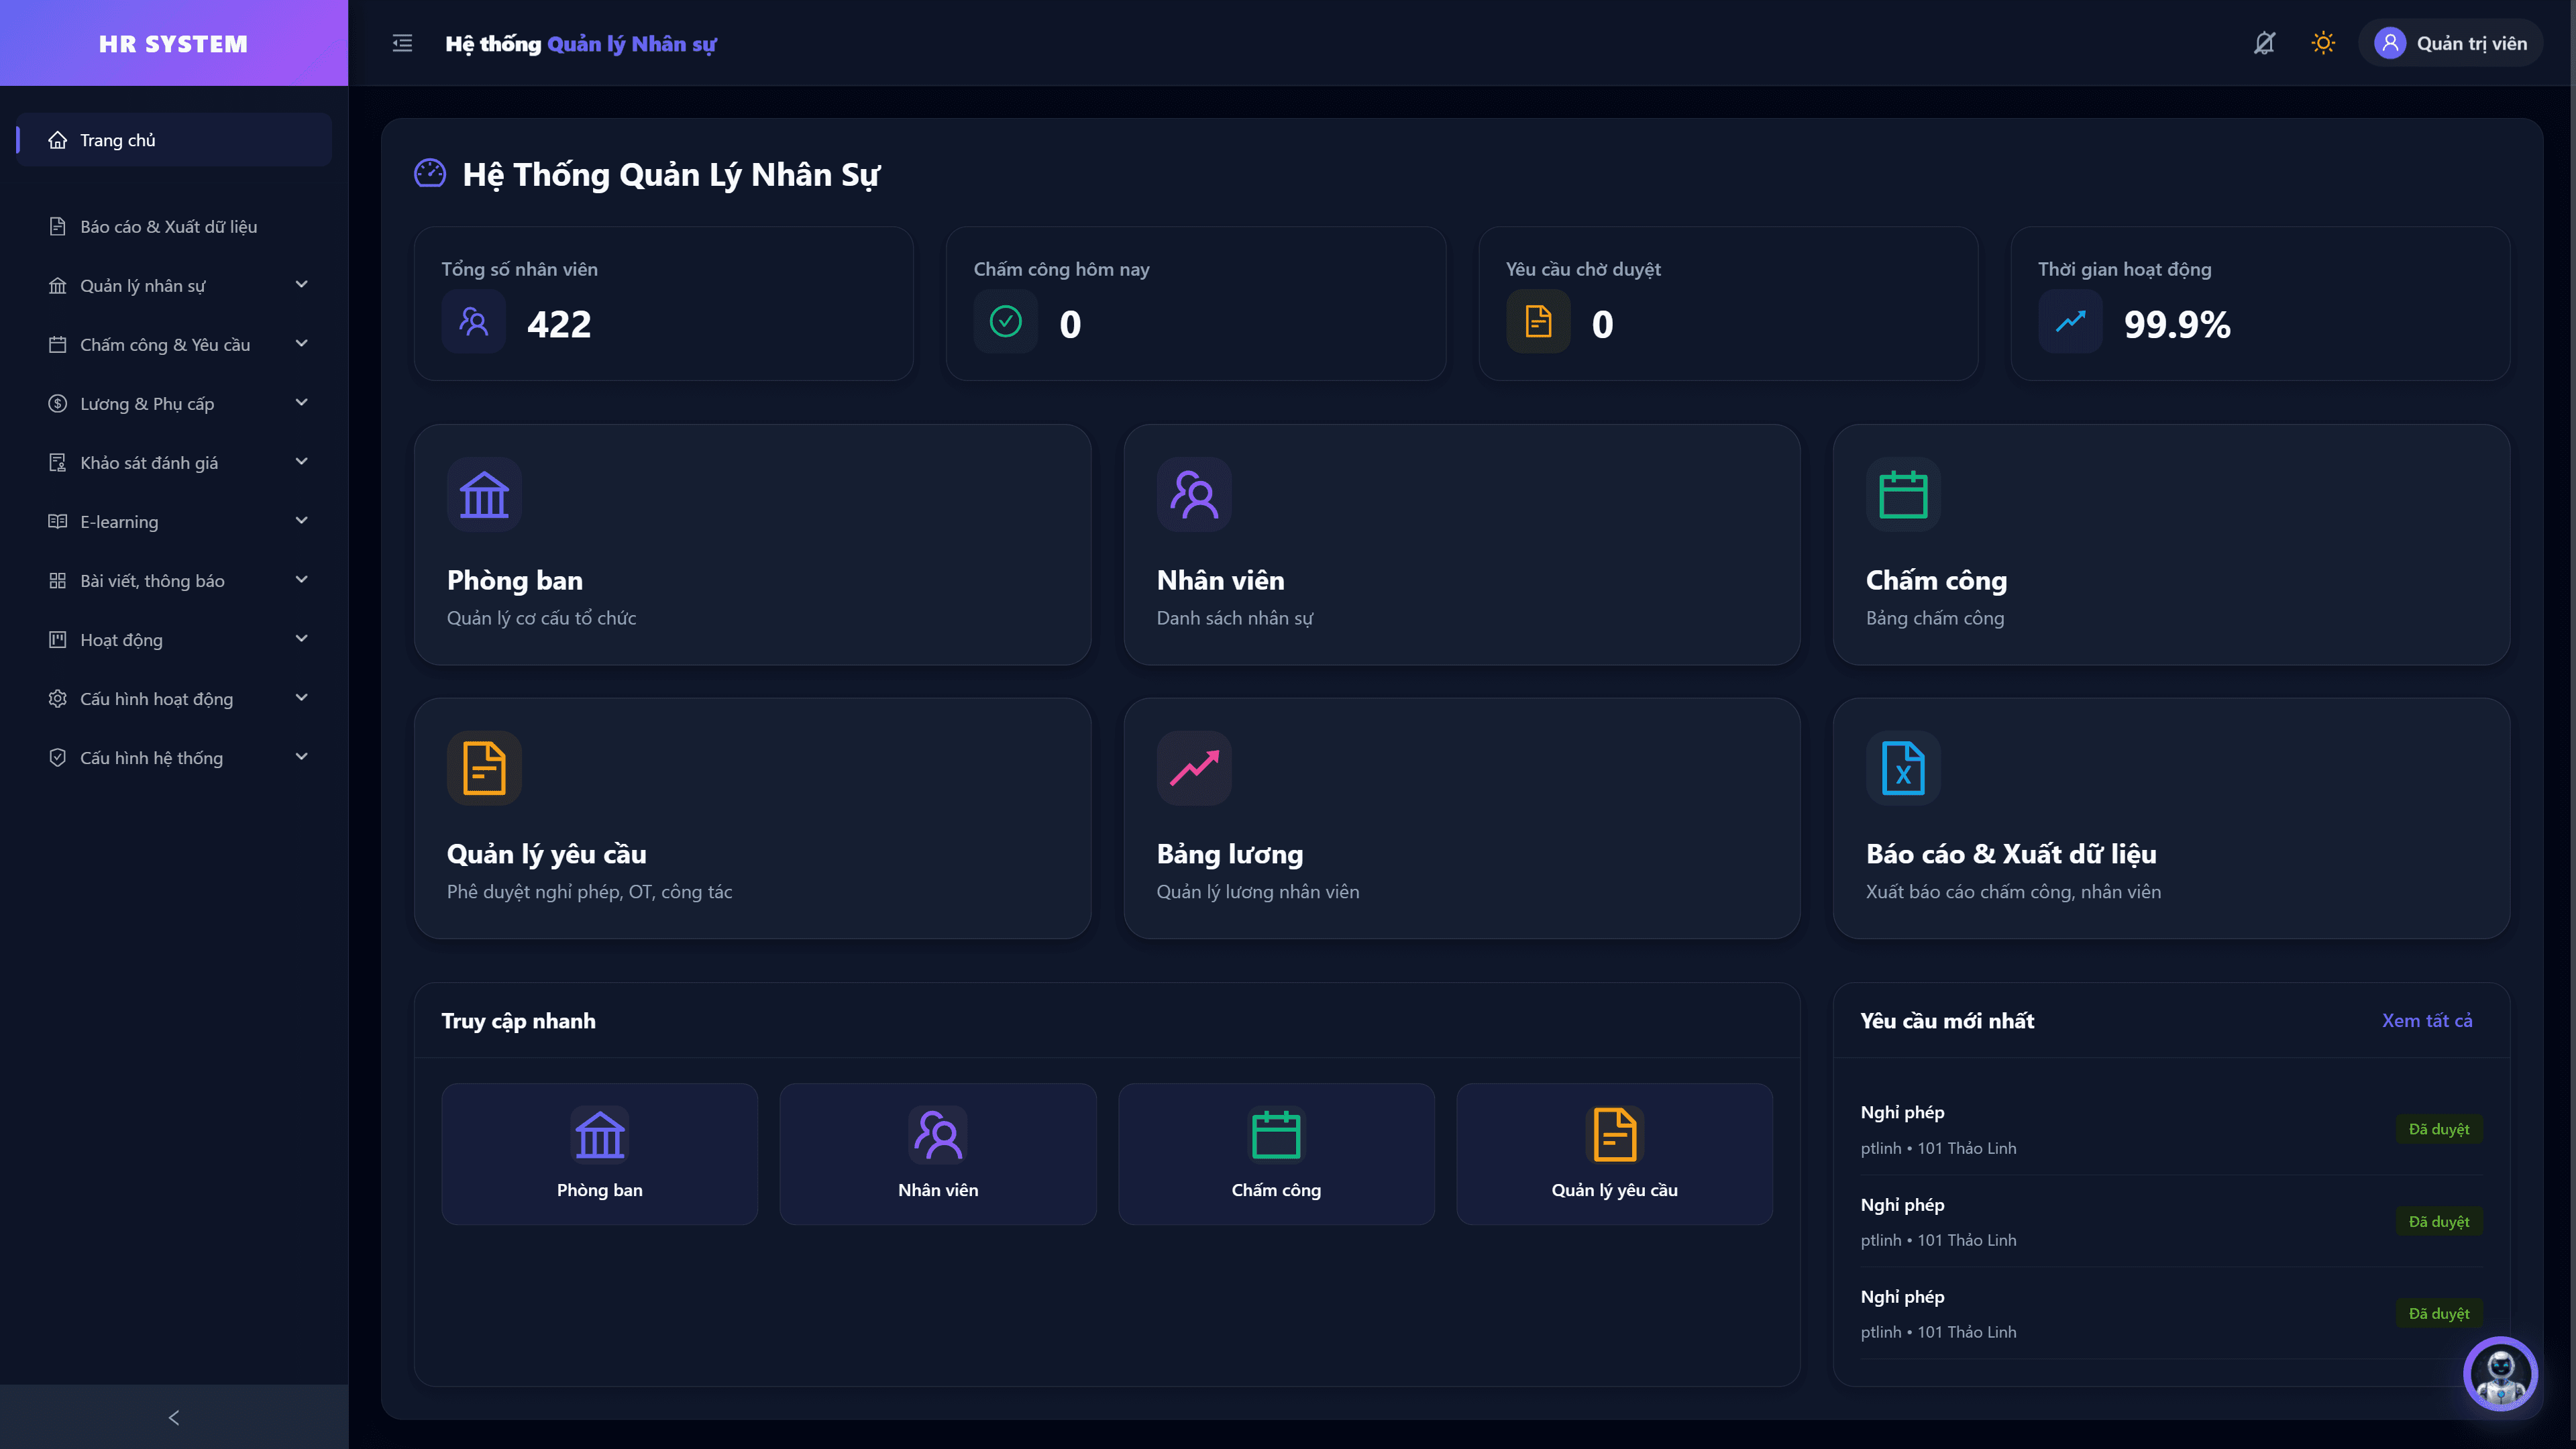This screenshot has height=1449, width=2576.
Task: Open the Nhân viên large card
Action: [1462, 545]
